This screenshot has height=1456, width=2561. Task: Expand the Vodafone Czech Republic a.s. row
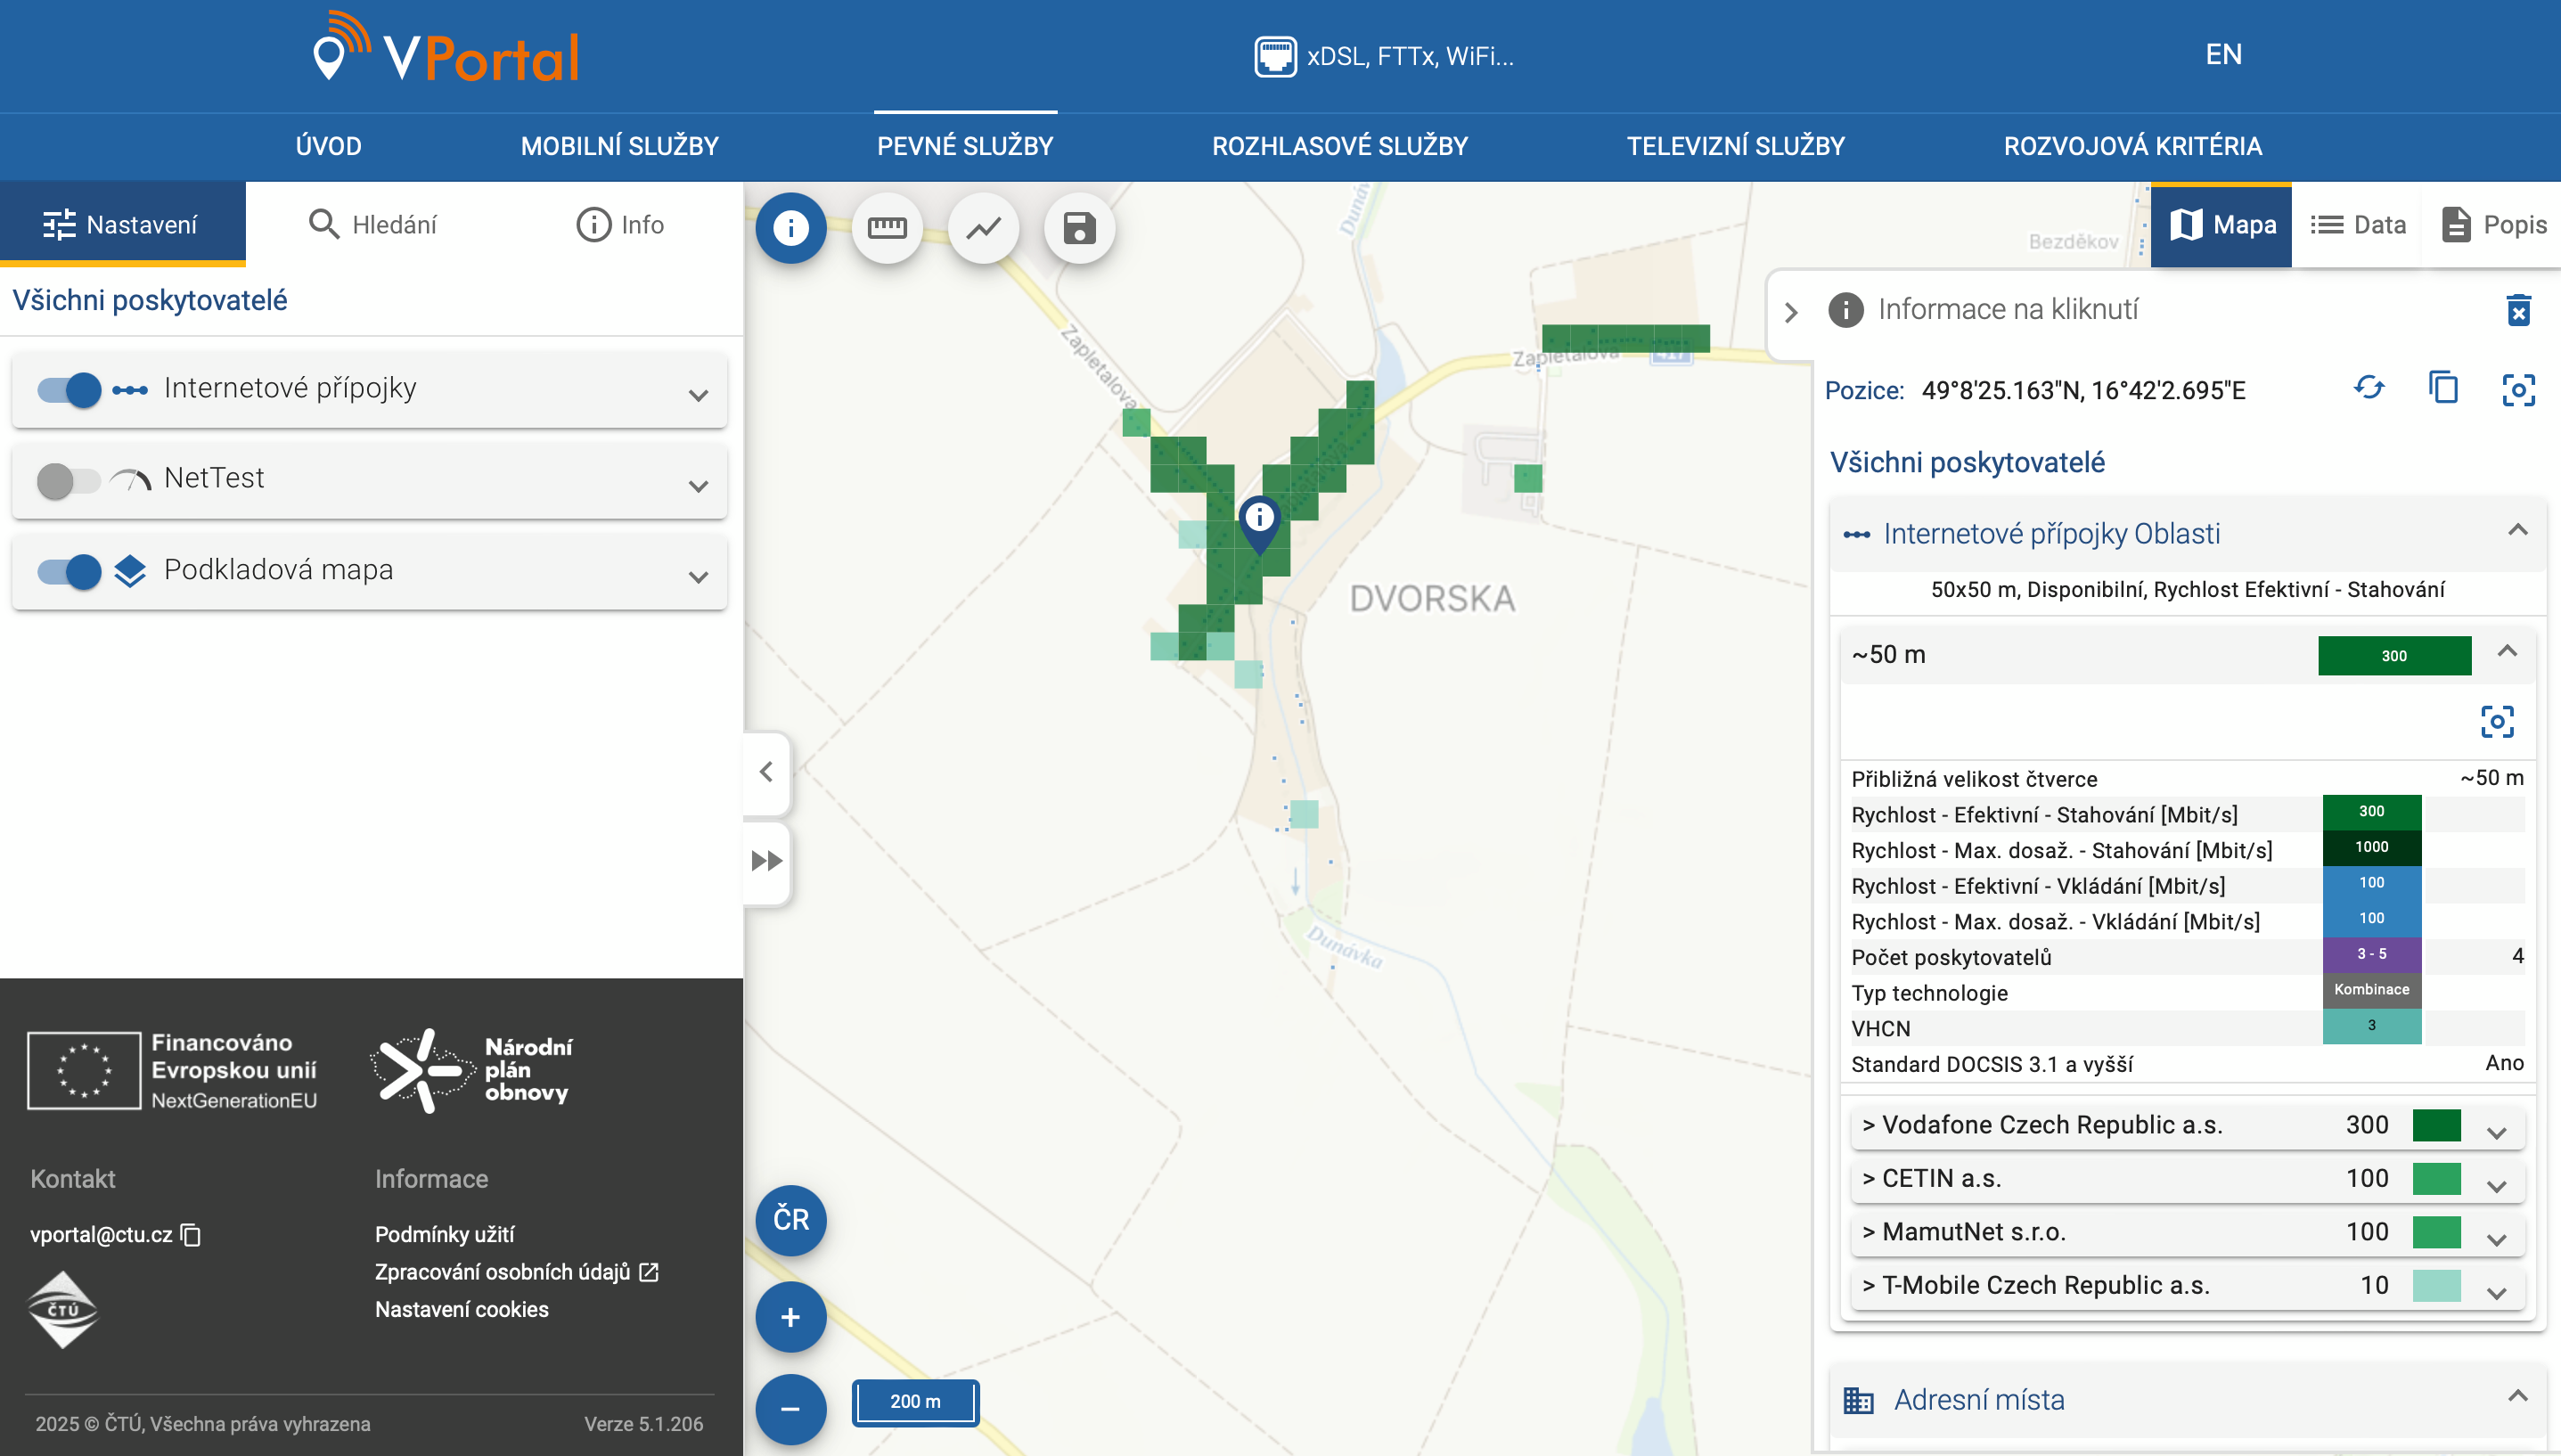pyautogui.click(x=2496, y=1132)
